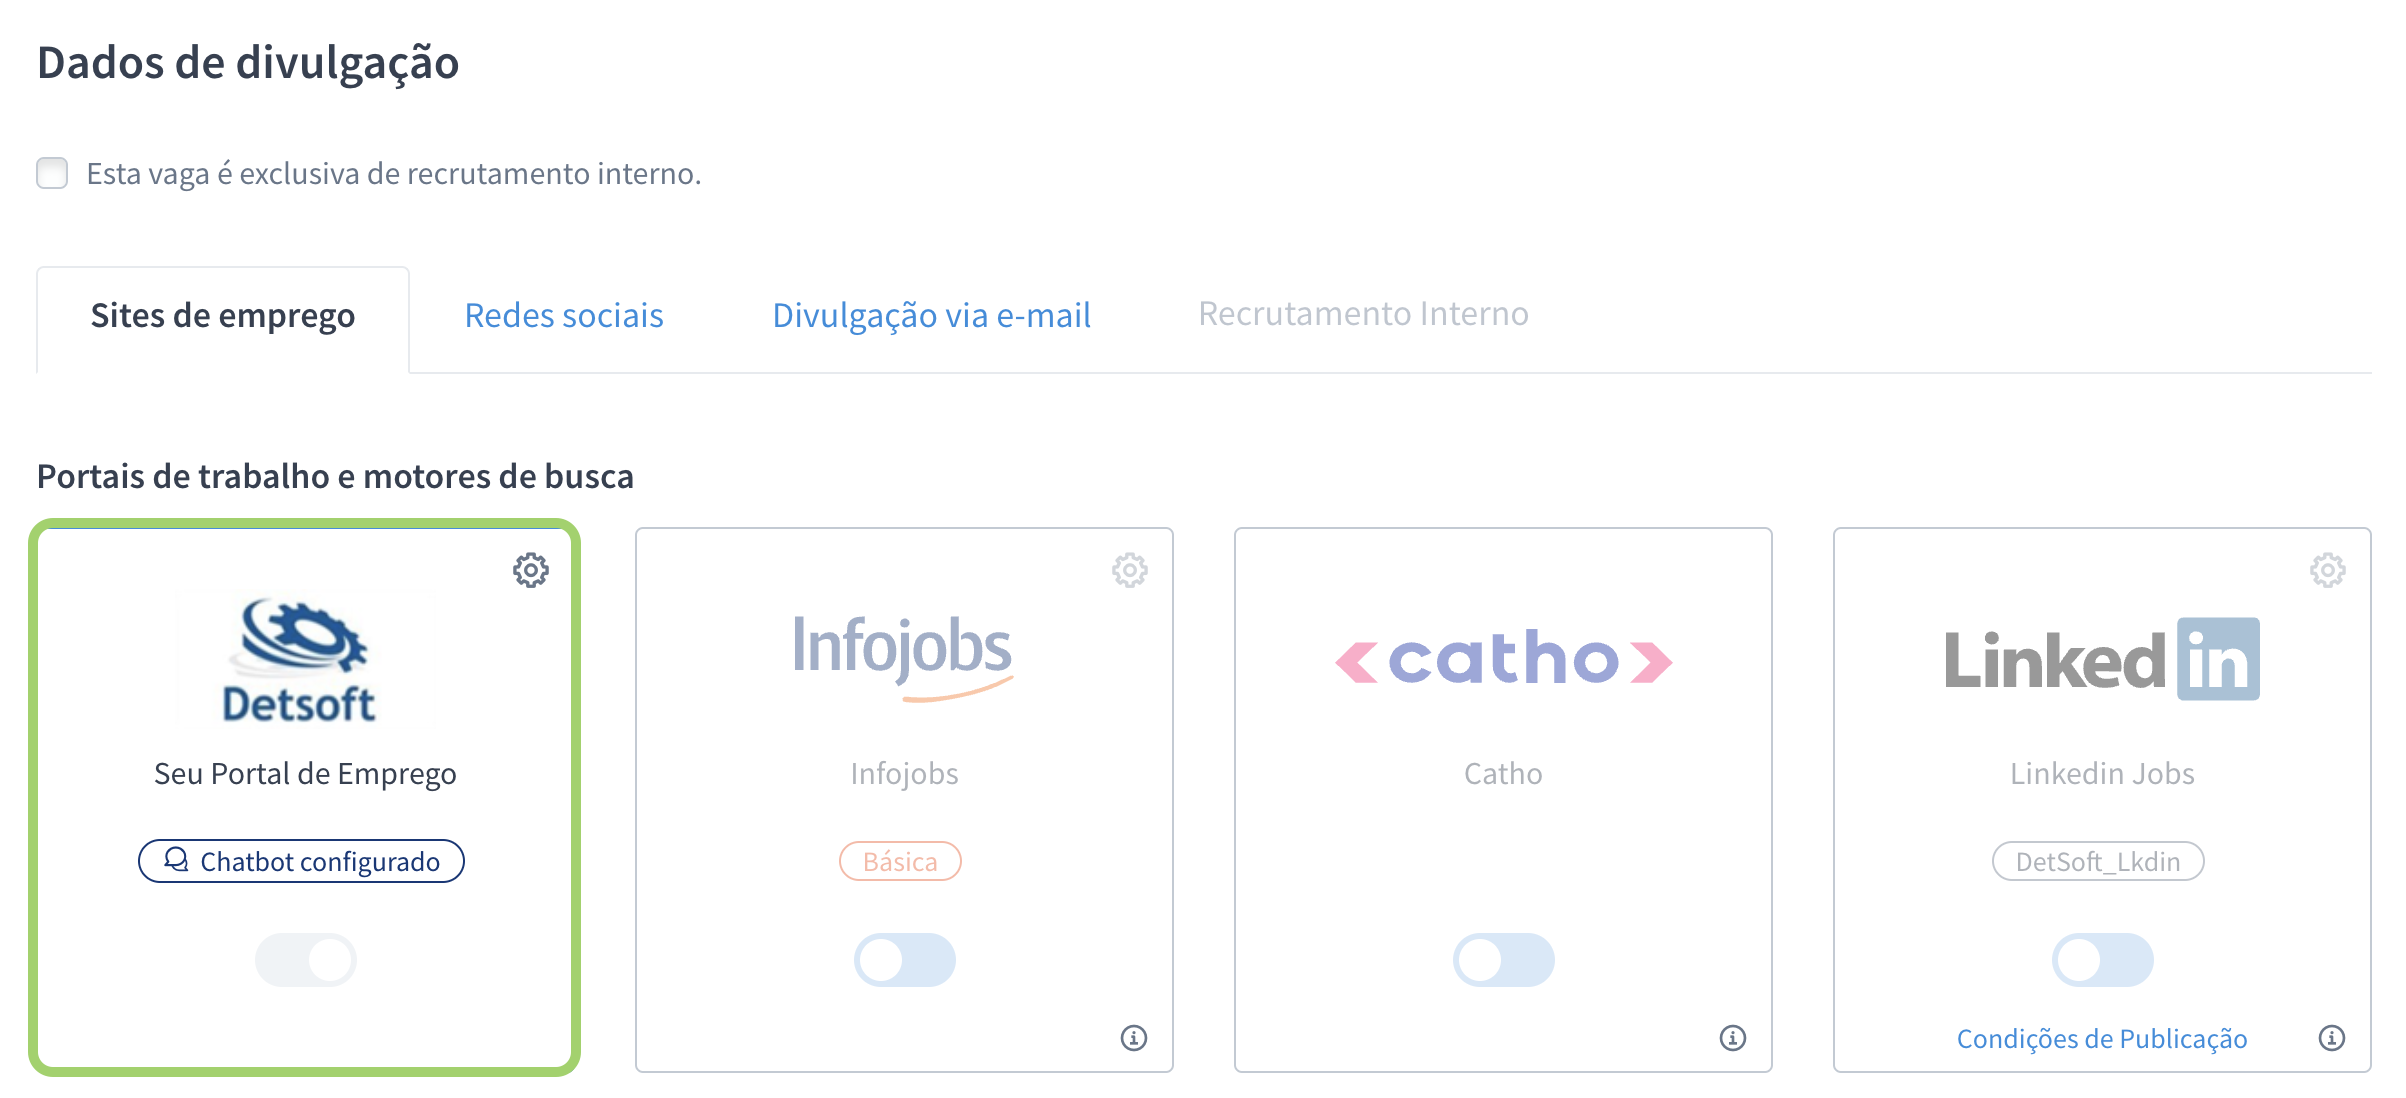Enable the Infojobs publishing toggle
Viewport: 2406px width, 1098px height.
pos(904,960)
